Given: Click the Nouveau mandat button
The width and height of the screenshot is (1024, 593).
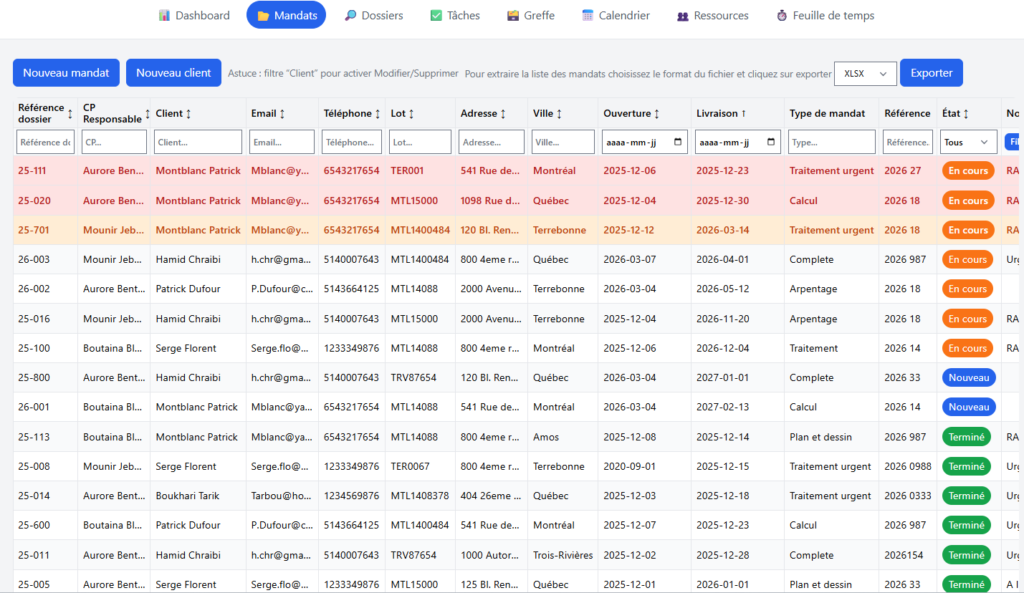Looking at the screenshot, I should 66,73.
